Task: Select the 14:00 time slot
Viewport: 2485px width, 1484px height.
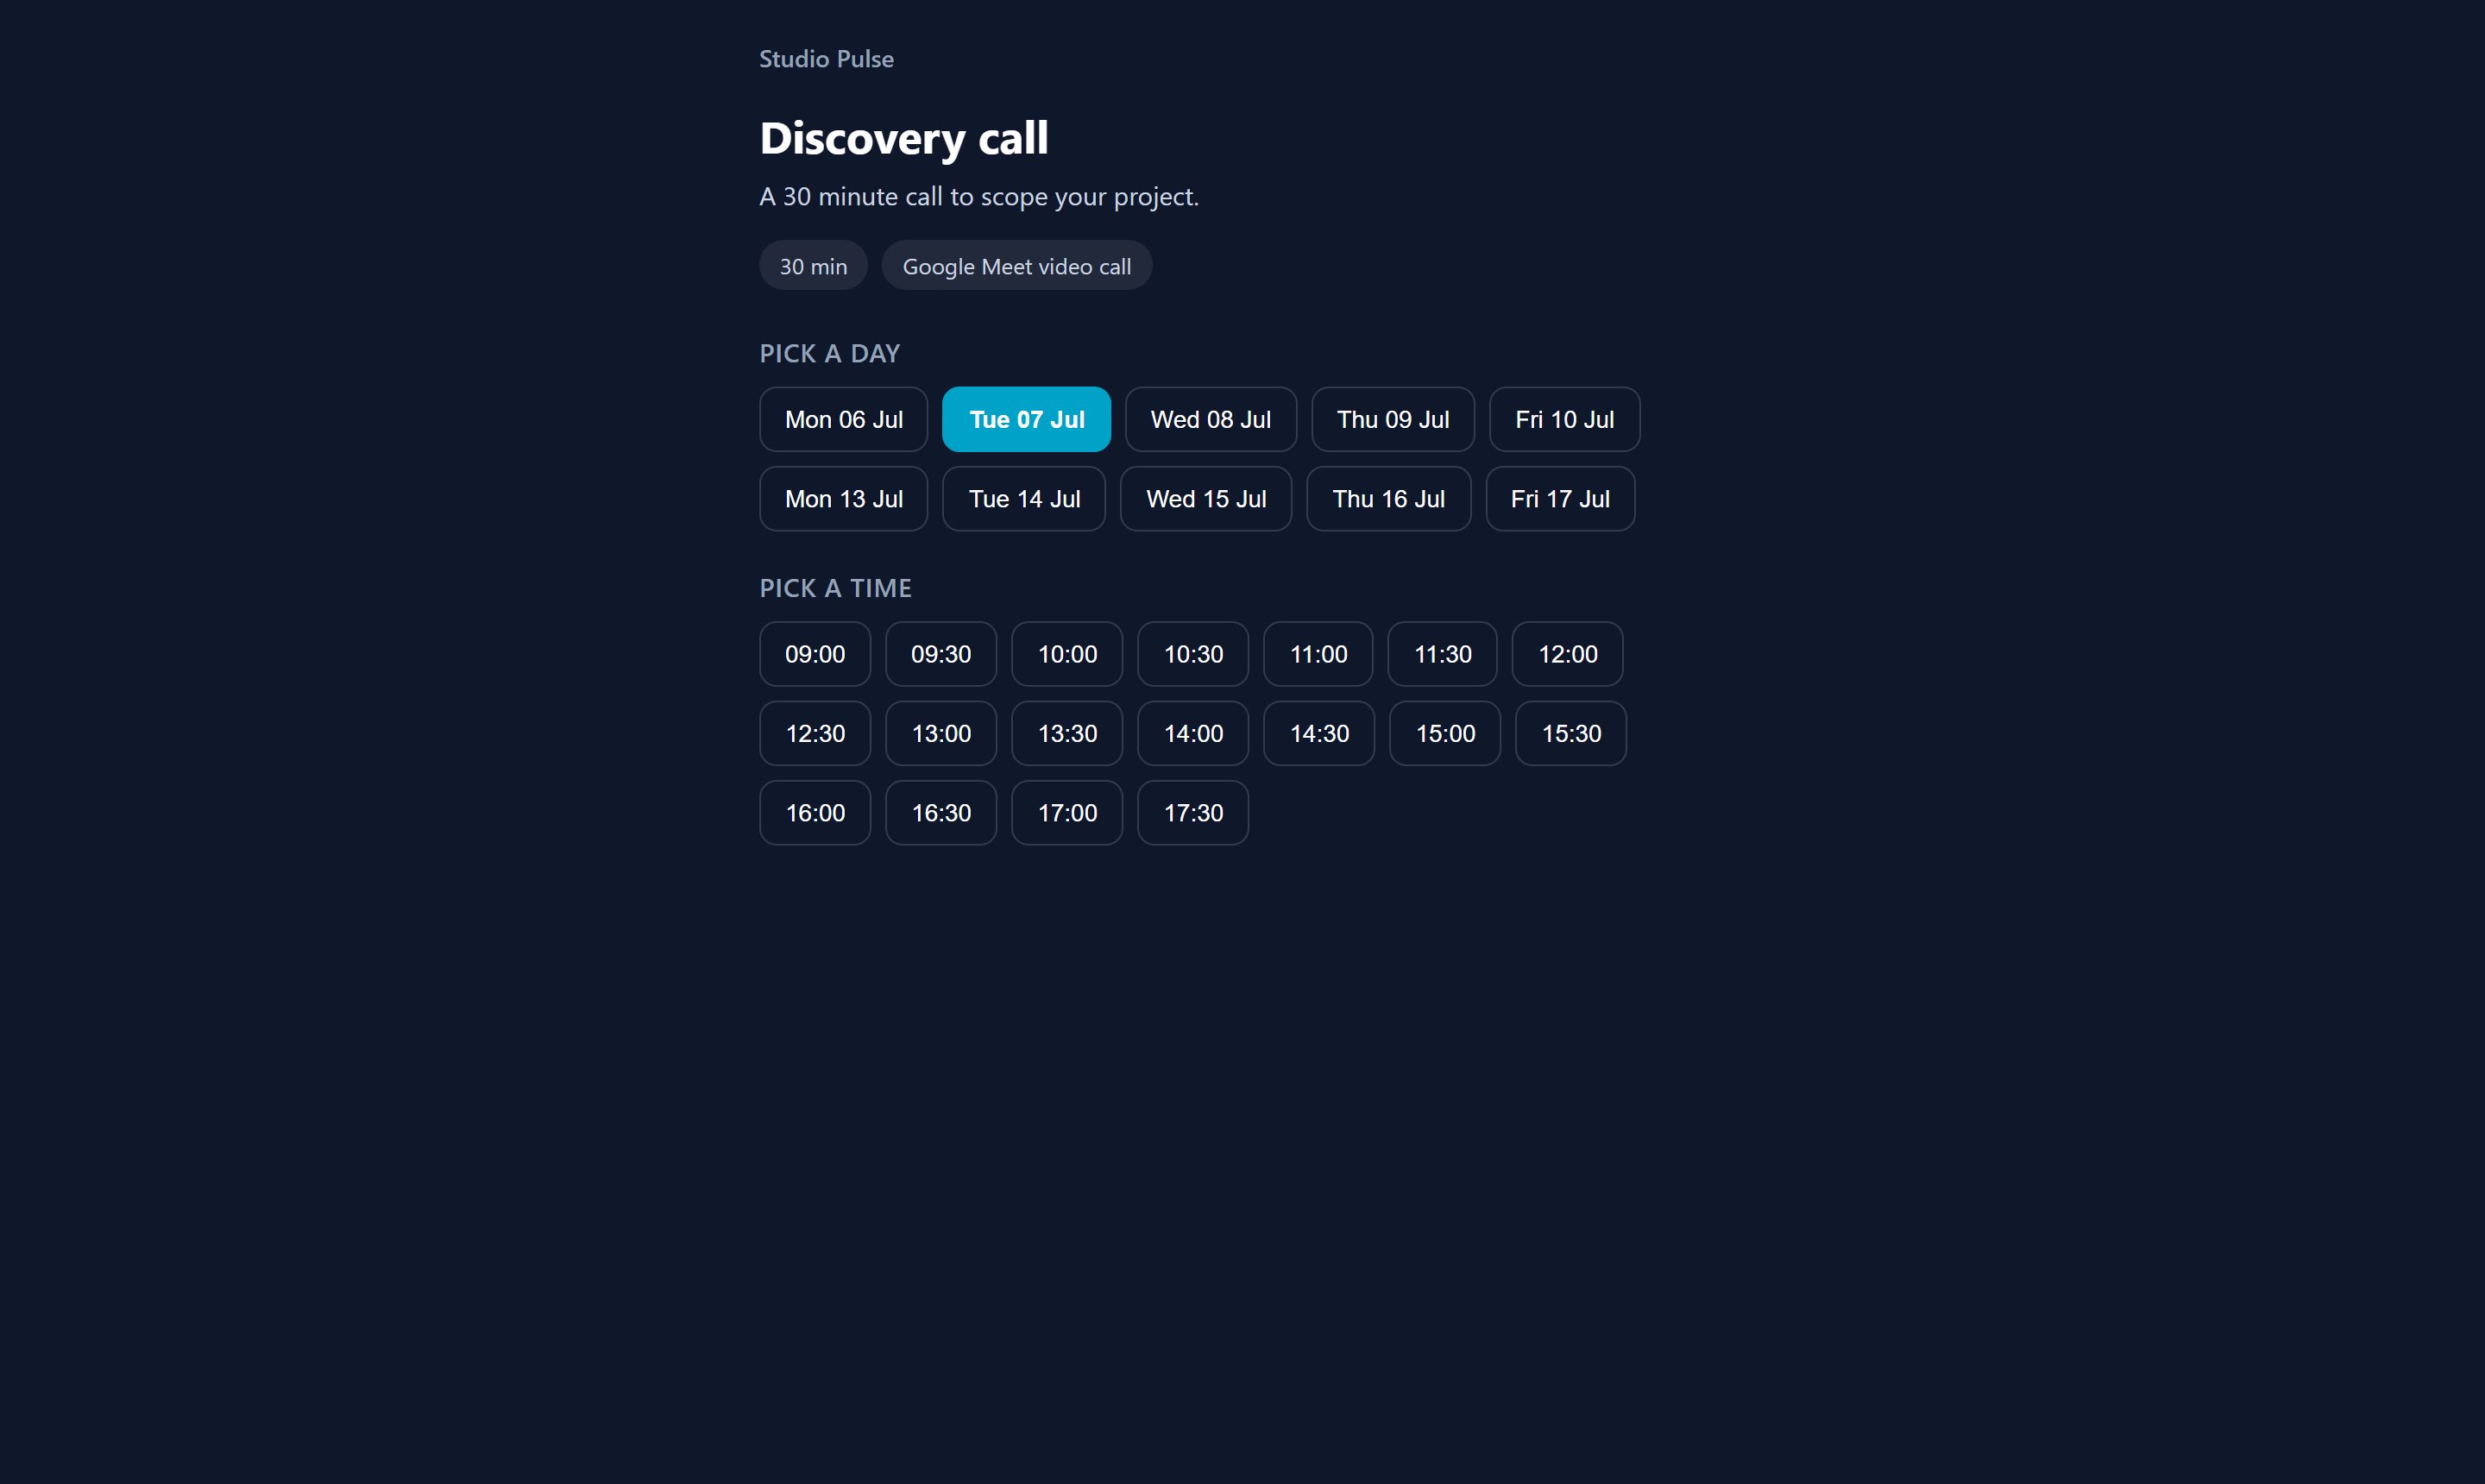Action: [x=1193, y=734]
